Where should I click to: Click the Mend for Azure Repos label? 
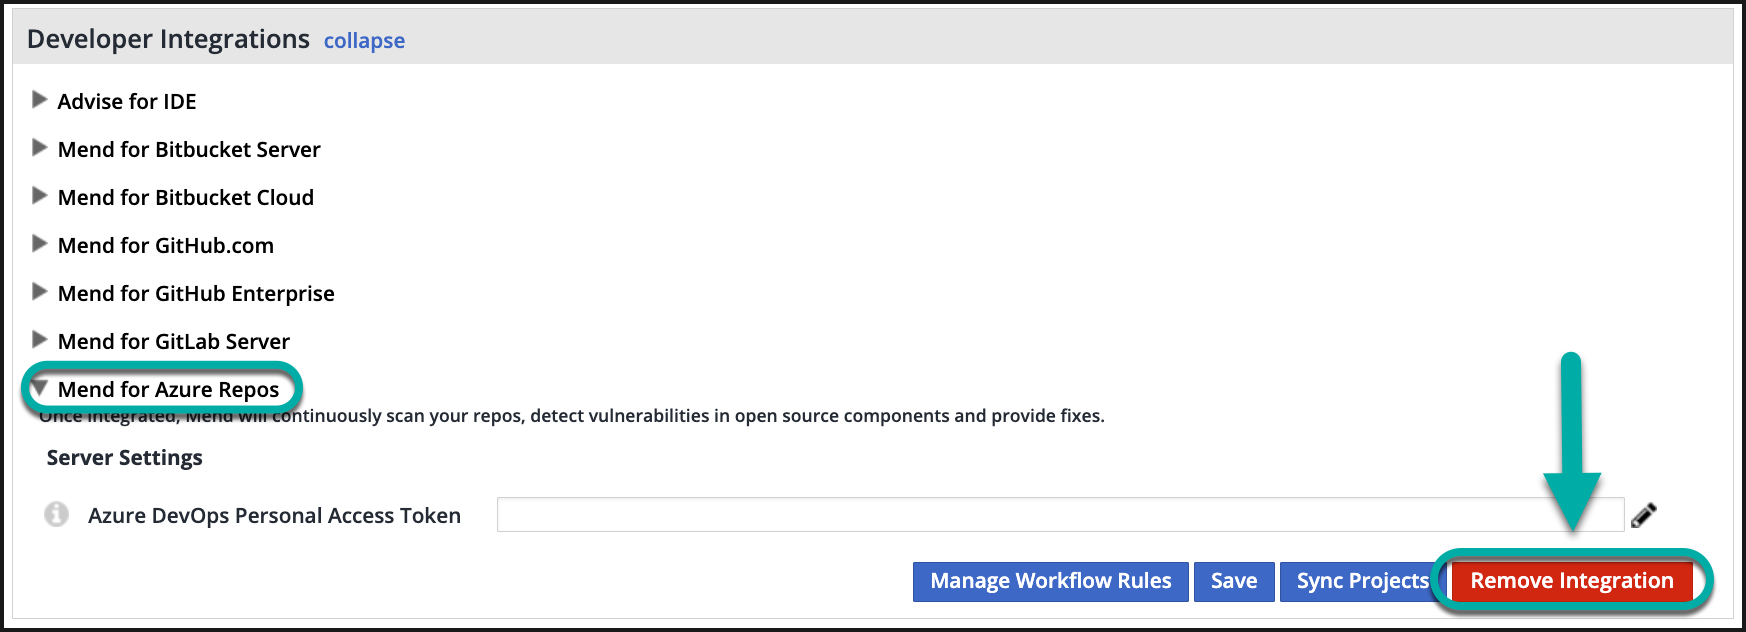(169, 390)
